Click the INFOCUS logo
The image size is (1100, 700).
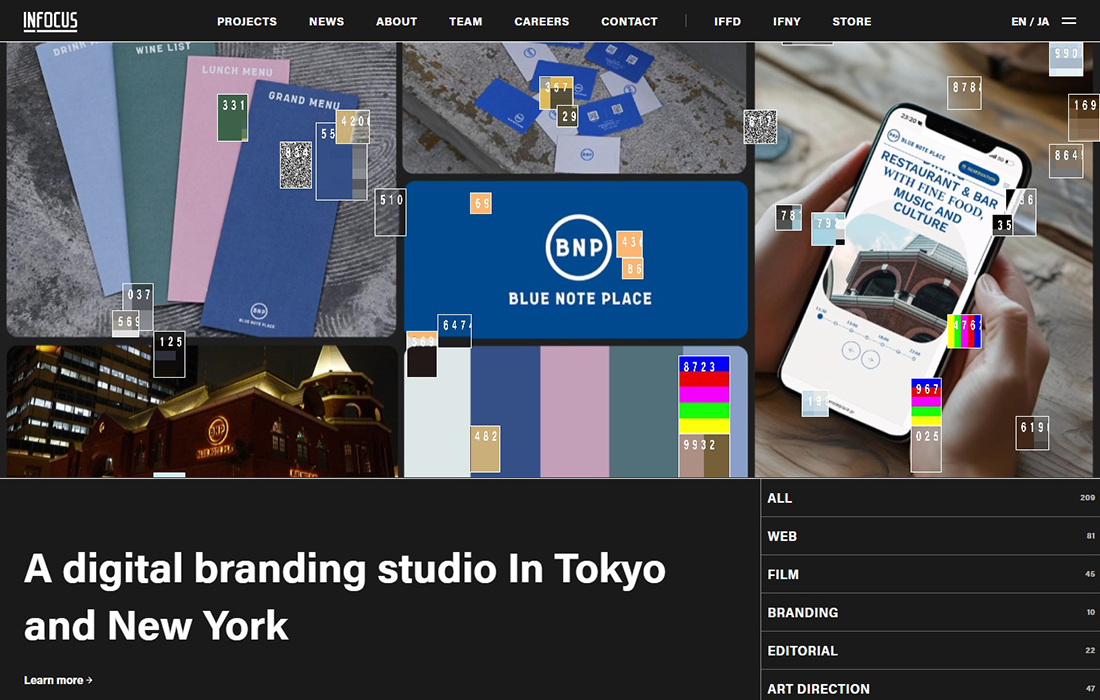[50, 21]
